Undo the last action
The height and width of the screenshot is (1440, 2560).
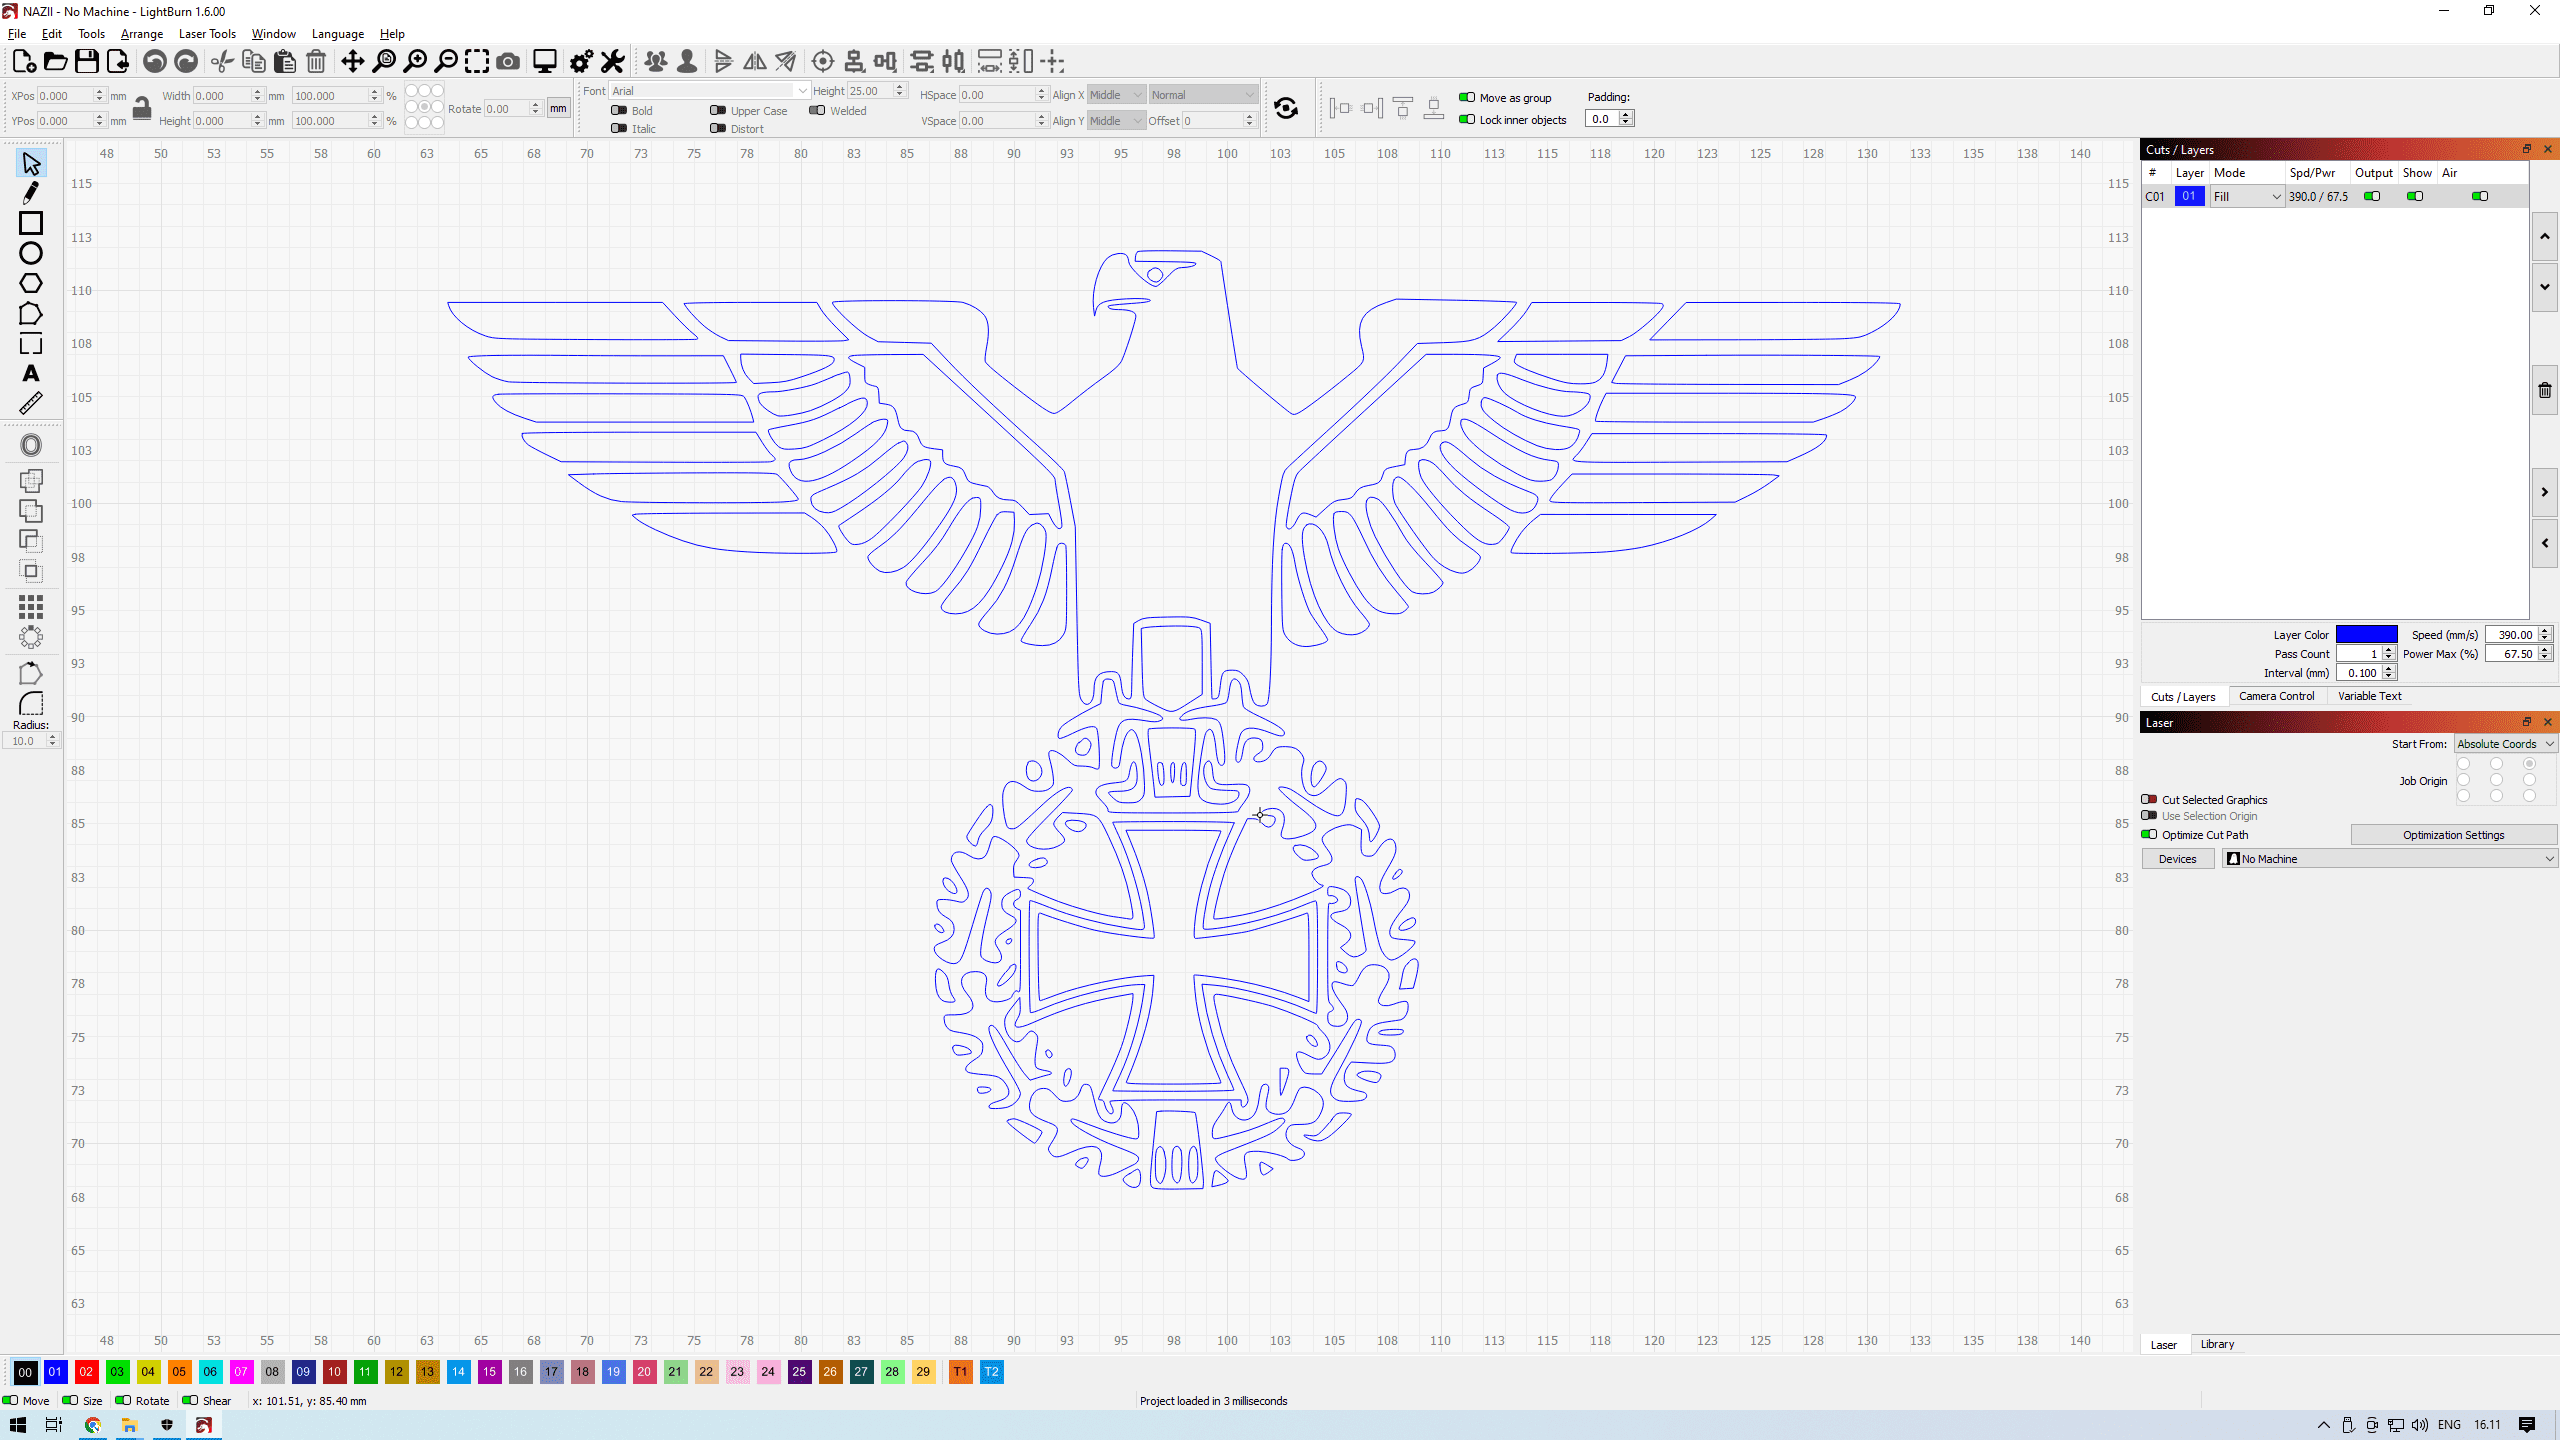pos(154,62)
